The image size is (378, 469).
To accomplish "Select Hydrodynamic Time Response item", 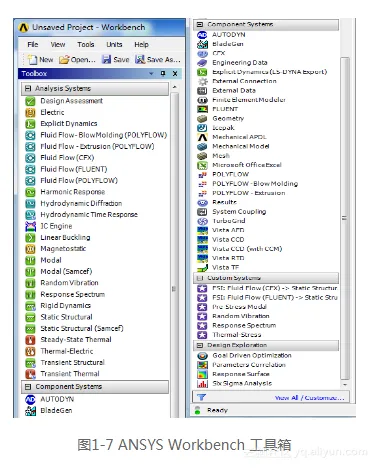I will [x=89, y=215].
